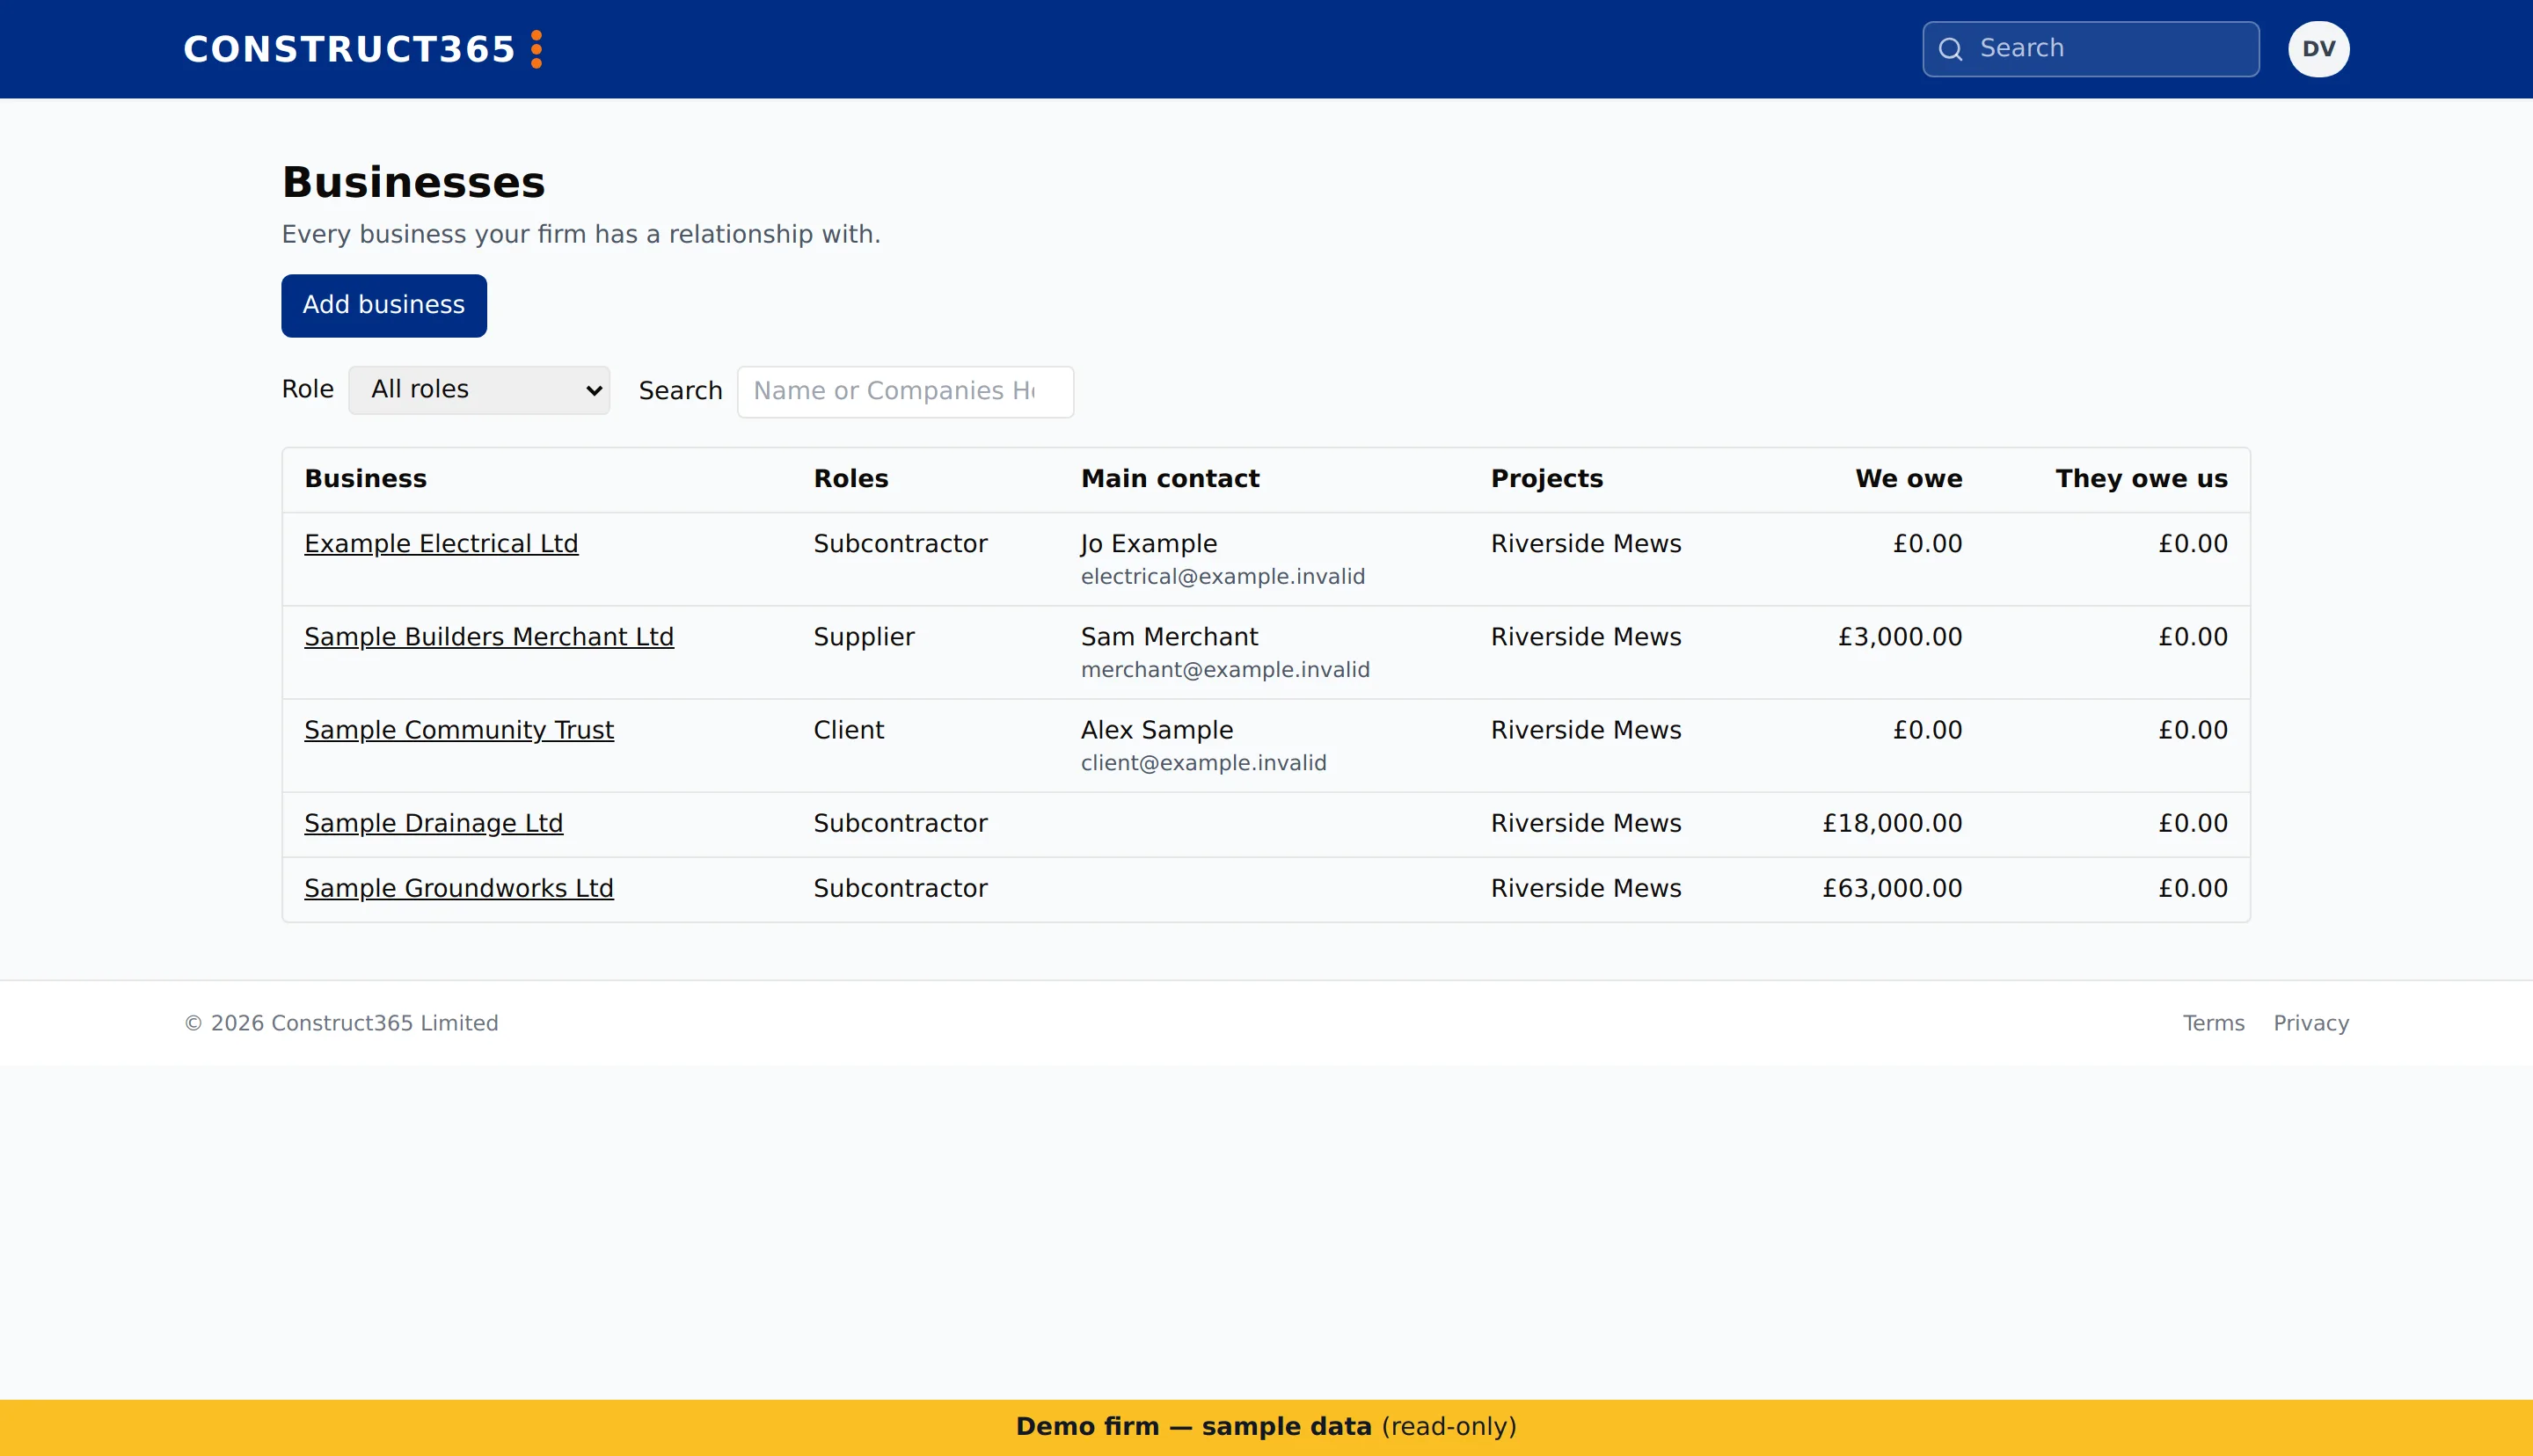Focus the Name or Companies House search box
The height and width of the screenshot is (1456, 2533).
point(905,391)
